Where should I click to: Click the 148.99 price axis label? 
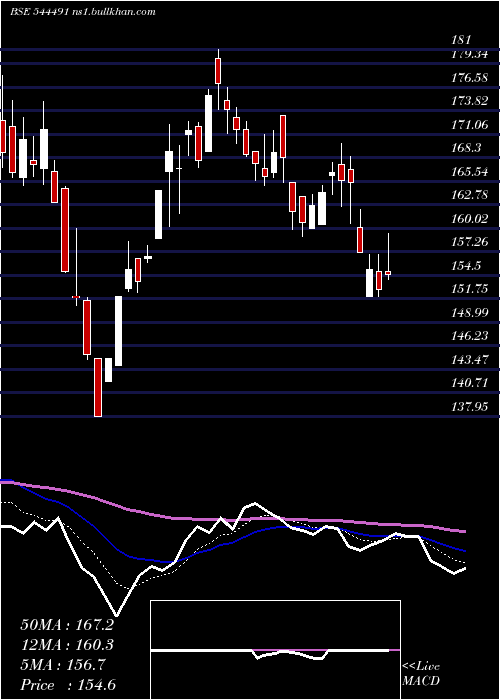click(469, 312)
